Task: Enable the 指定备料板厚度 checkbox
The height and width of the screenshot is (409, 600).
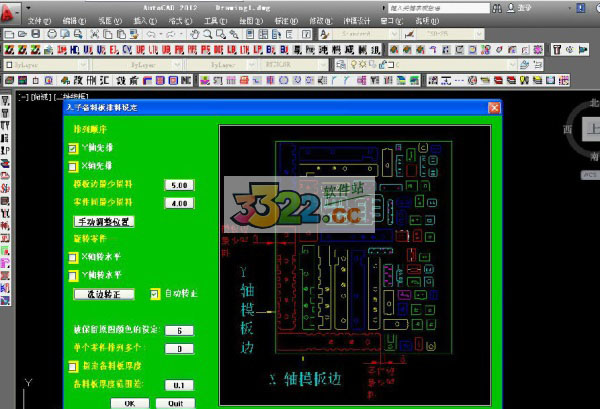Action: tap(72, 367)
